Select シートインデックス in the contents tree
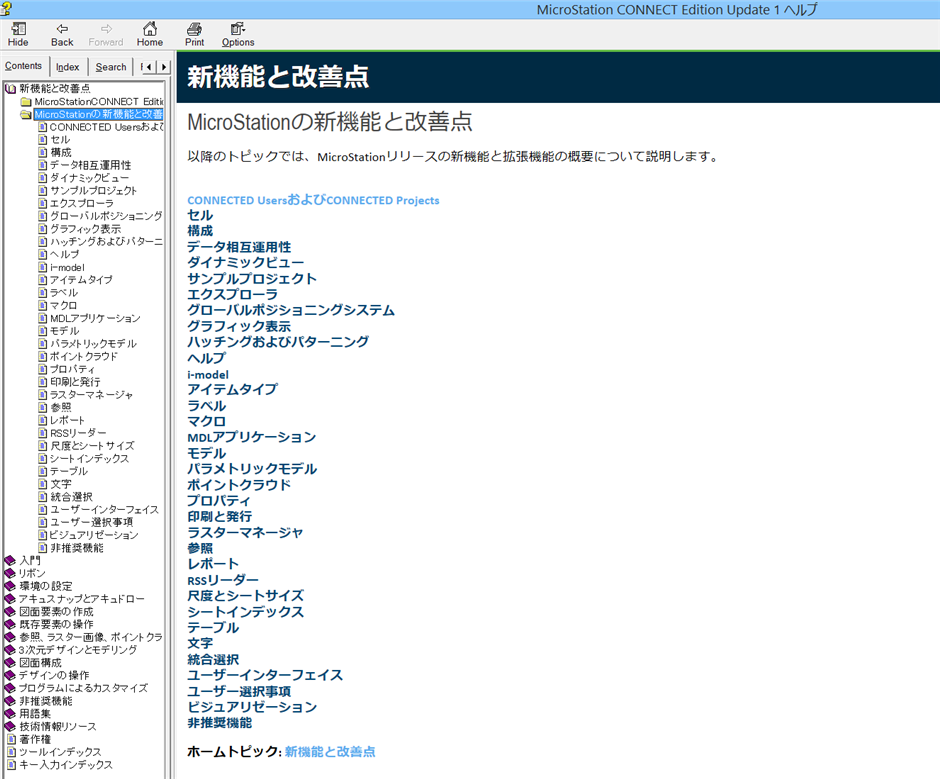Image resolution: width=940 pixels, height=779 pixels. [90, 458]
